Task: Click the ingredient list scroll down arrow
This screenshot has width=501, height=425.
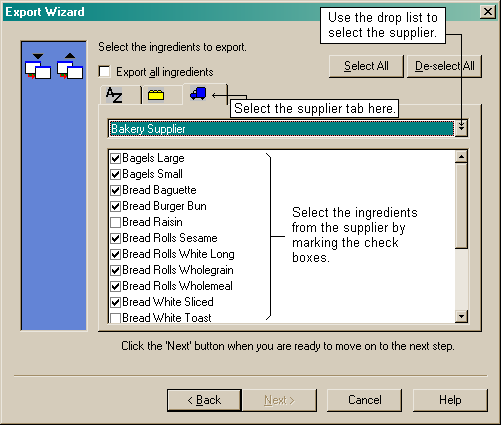Action: (x=461, y=316)
